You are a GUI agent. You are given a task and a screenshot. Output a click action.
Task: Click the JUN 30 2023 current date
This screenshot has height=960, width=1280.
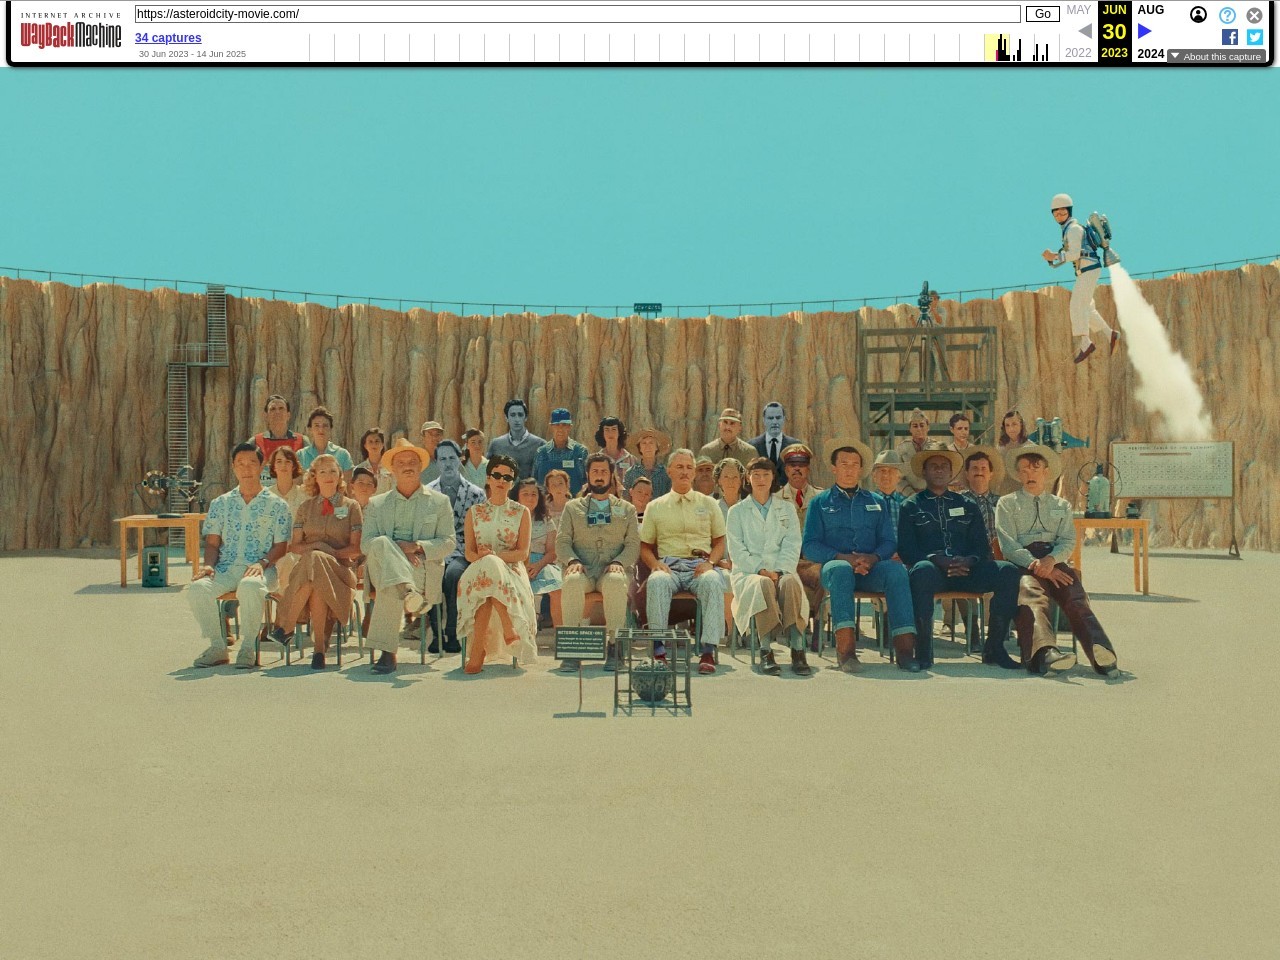tap(1115, 32)
